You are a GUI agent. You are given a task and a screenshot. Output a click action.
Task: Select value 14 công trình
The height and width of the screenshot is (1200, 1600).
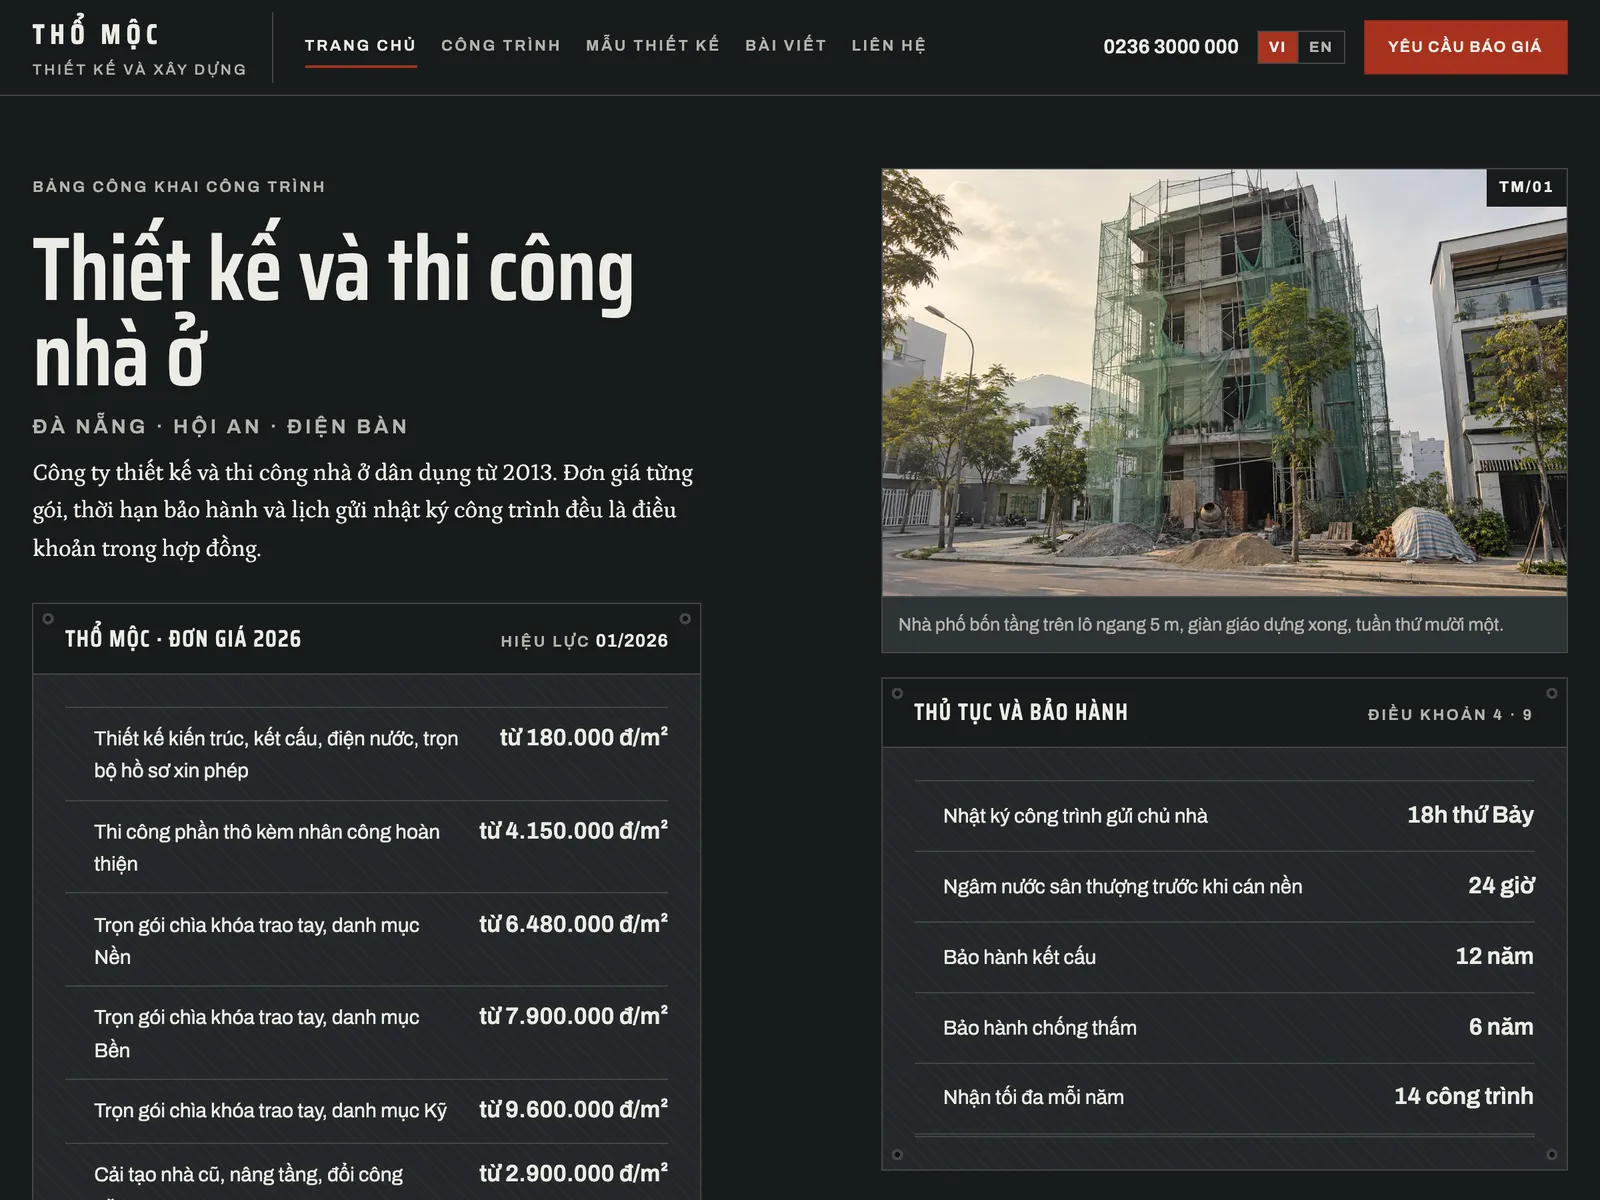(1464, 1097)
